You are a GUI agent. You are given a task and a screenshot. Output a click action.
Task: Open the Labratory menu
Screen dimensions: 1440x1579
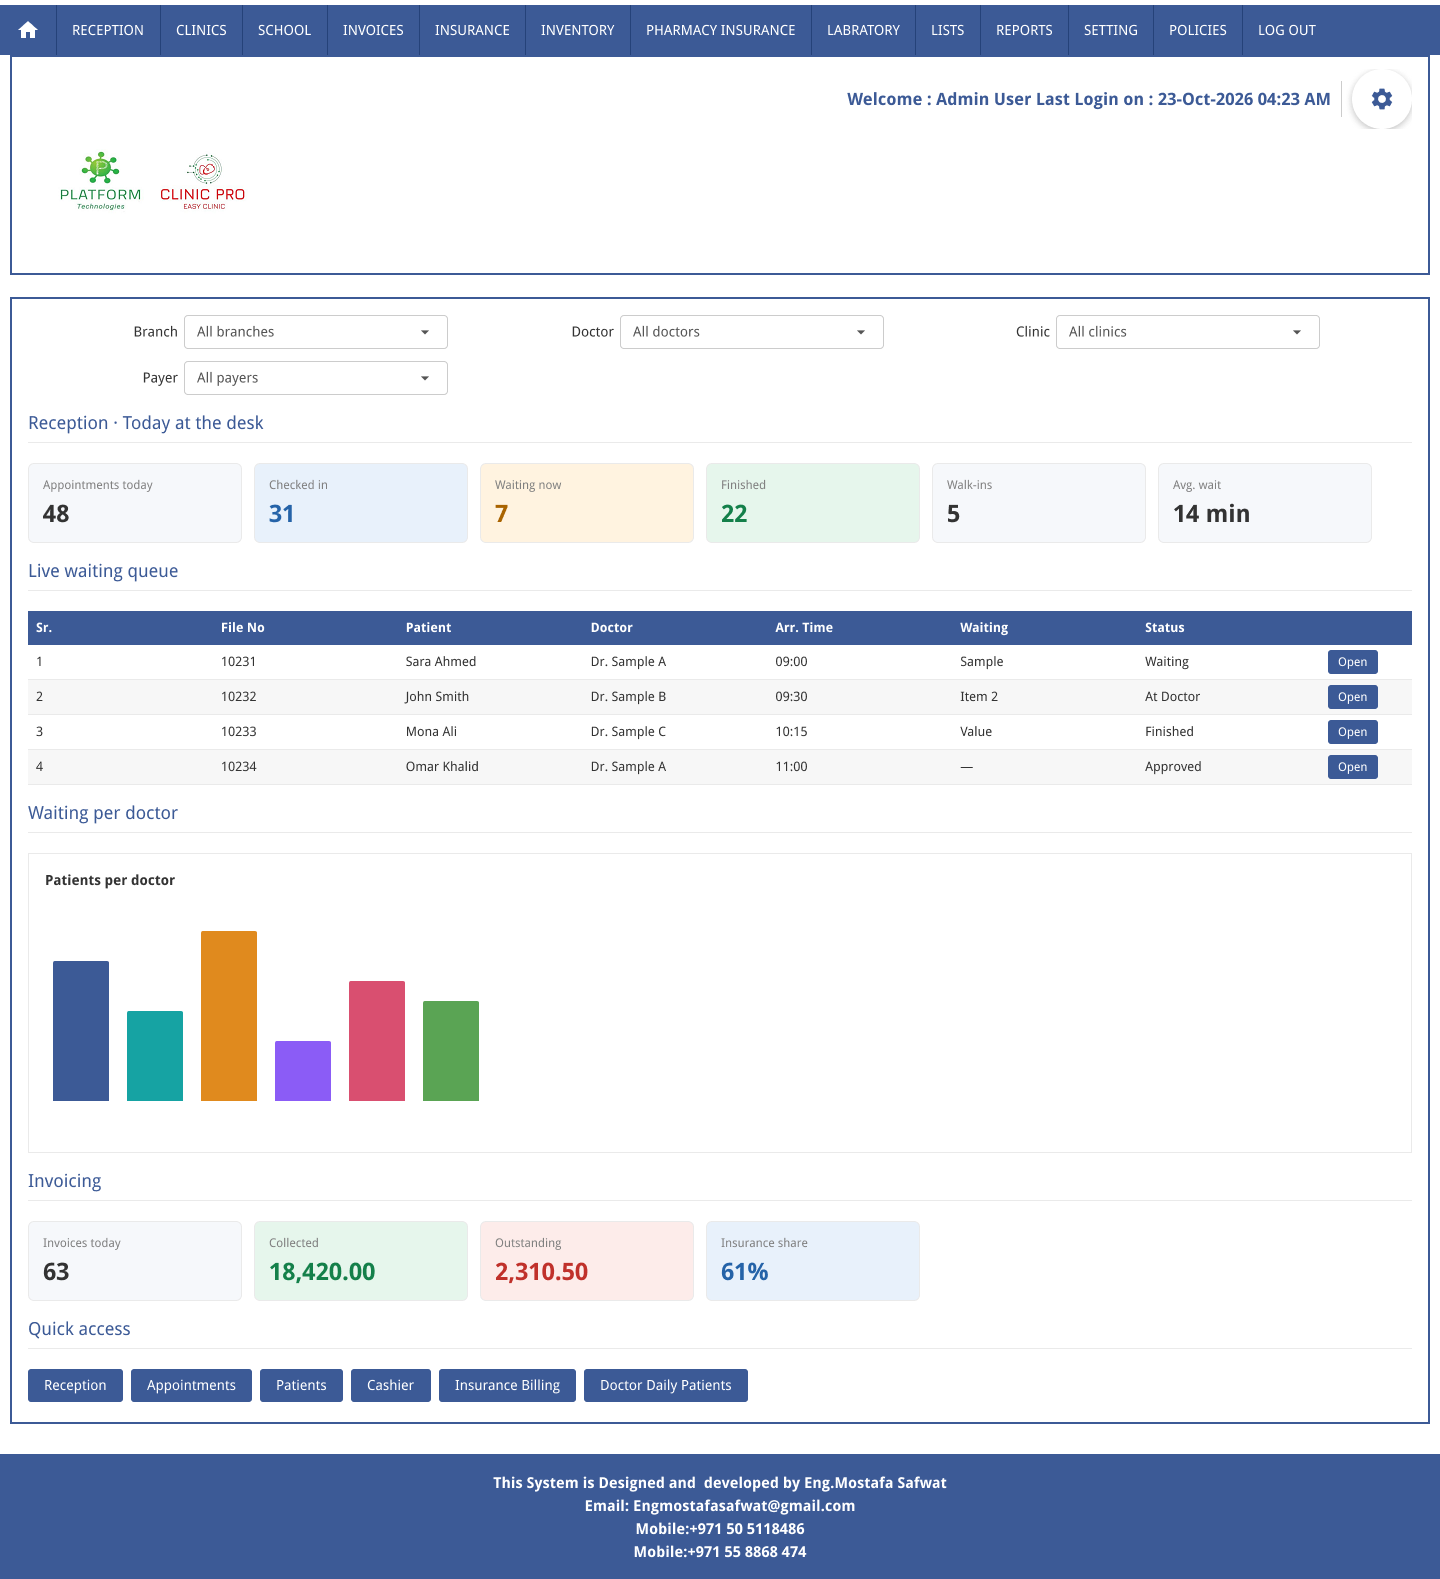click(x=863, y=30)
